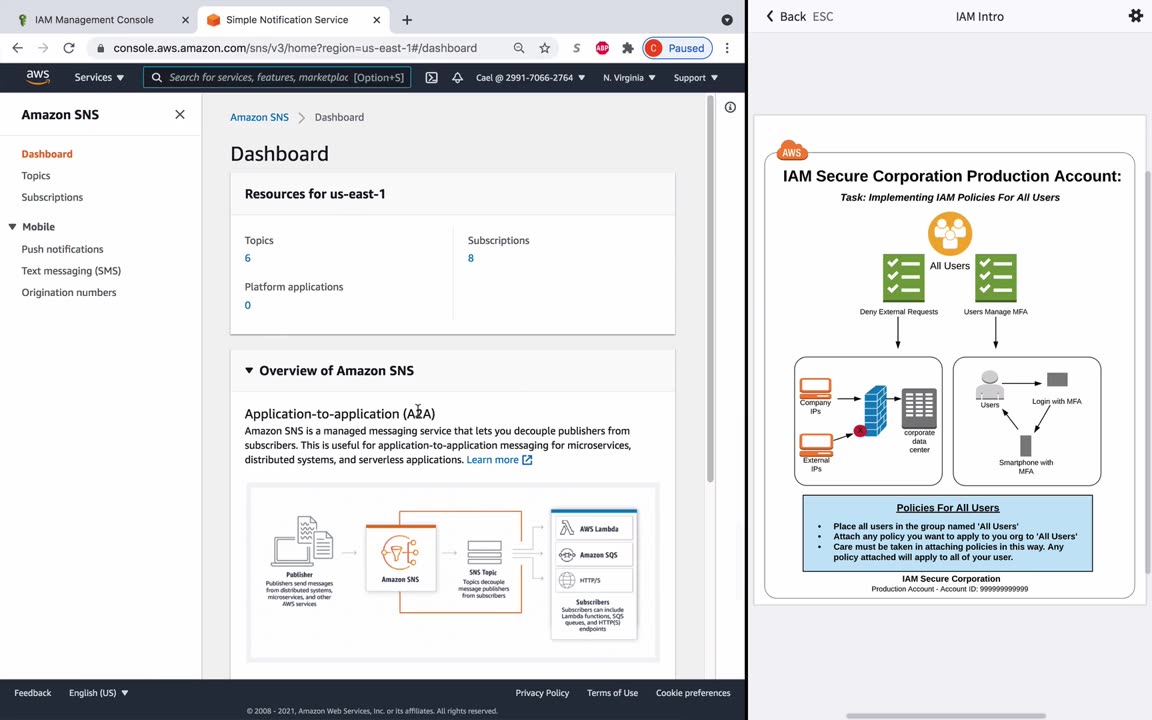Click Amazon SNS breadcrumb link

tap(259, 117)
